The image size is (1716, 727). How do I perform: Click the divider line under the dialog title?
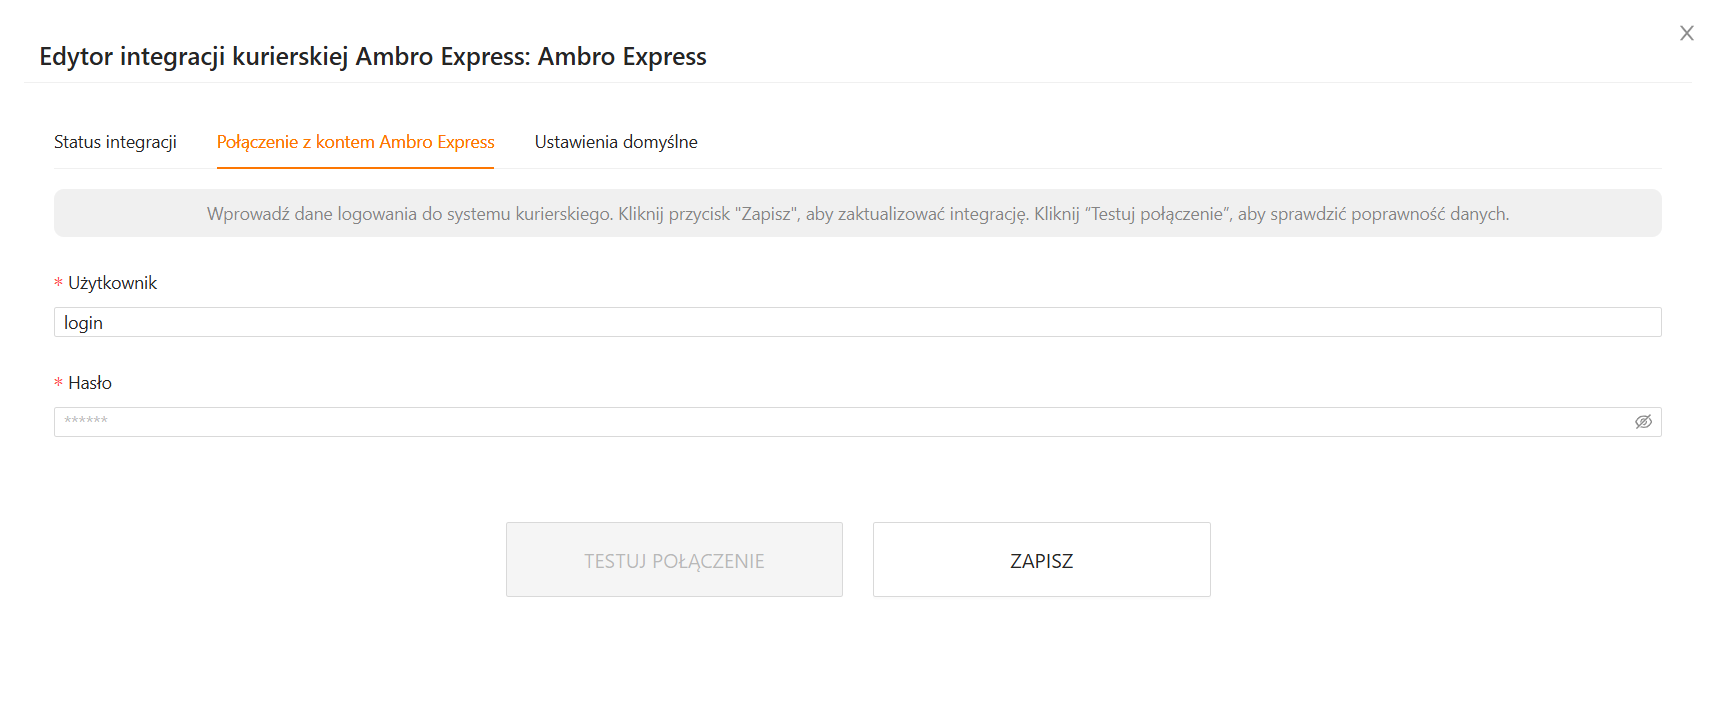click(x=857, y=82)
